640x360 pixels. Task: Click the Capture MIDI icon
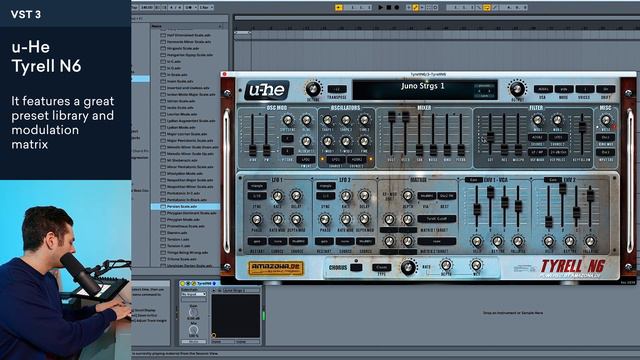[429, 7]
